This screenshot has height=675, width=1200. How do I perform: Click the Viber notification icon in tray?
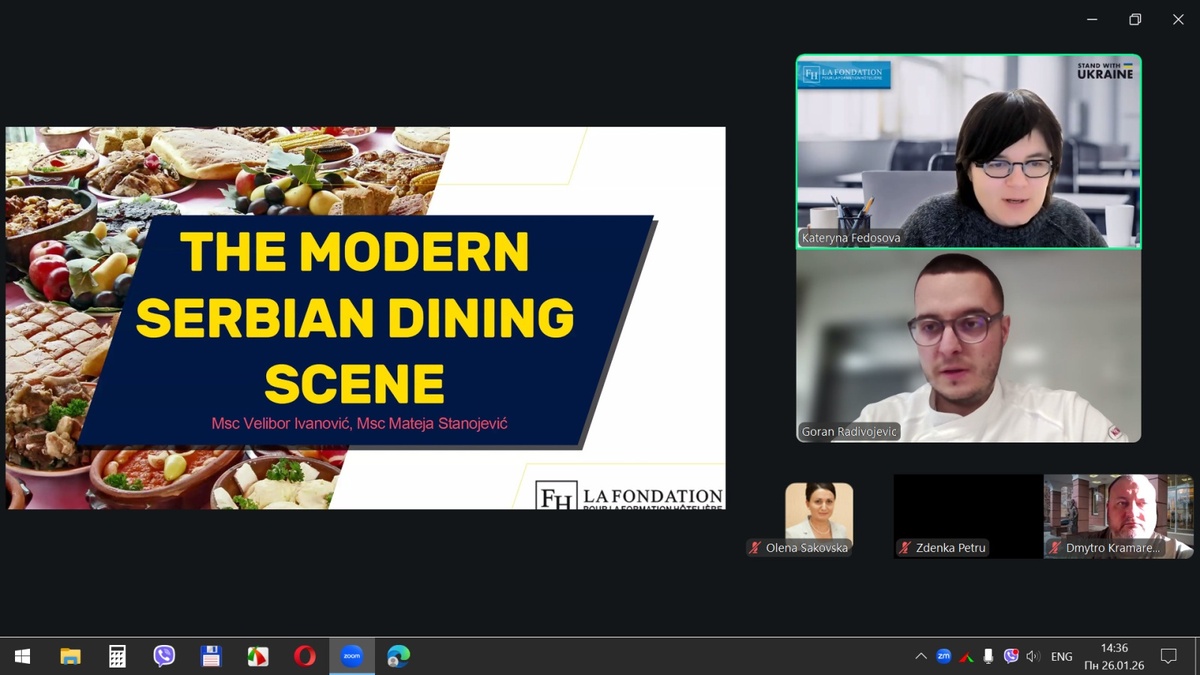coord(1011,656)
